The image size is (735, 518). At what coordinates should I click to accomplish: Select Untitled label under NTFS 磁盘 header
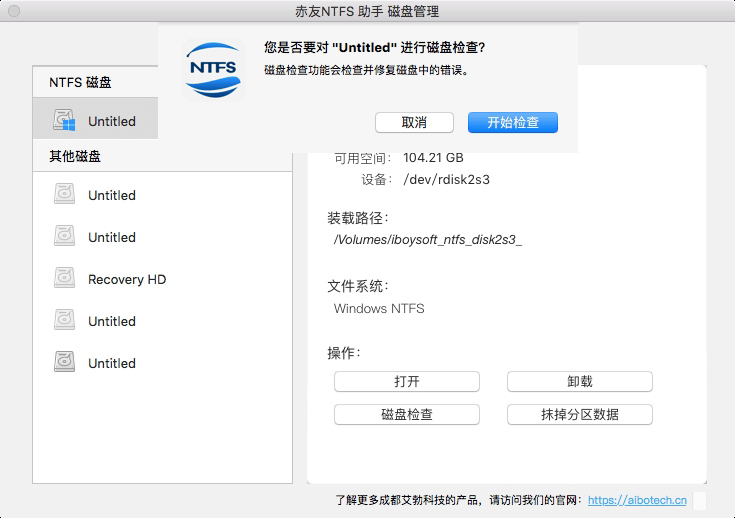click(x=112, y=121)
